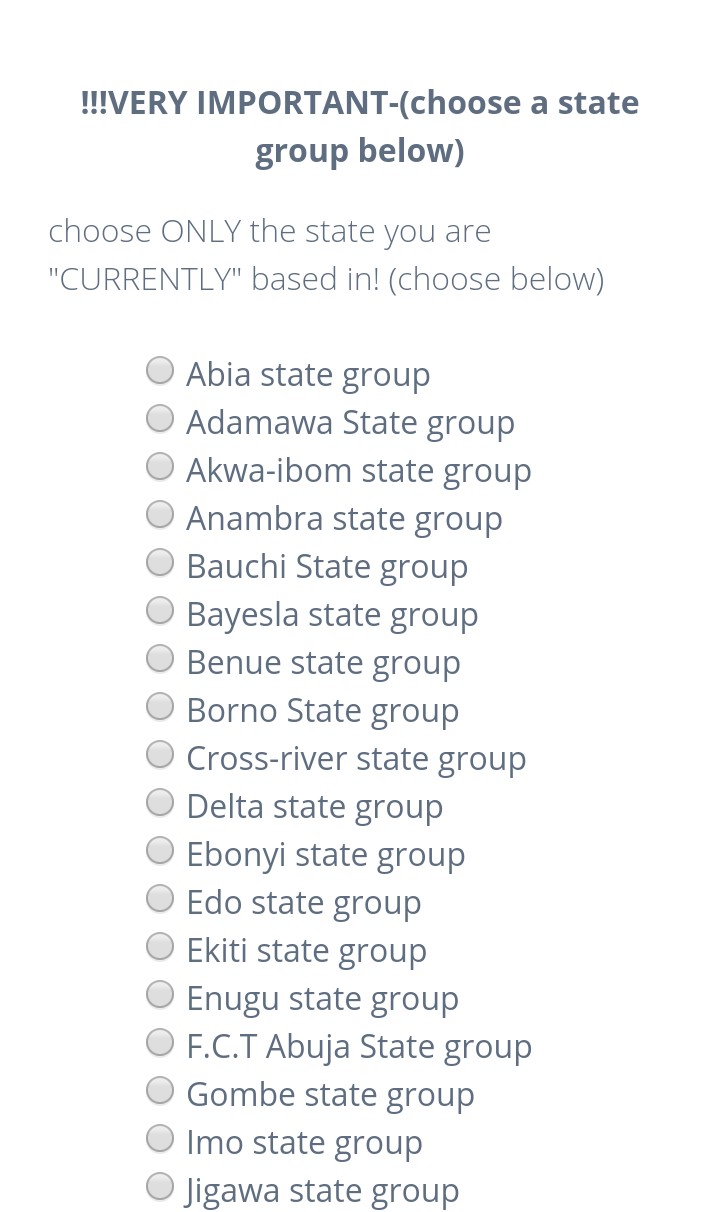Select F.C.T Abuja State group

tap(160, 1043)
